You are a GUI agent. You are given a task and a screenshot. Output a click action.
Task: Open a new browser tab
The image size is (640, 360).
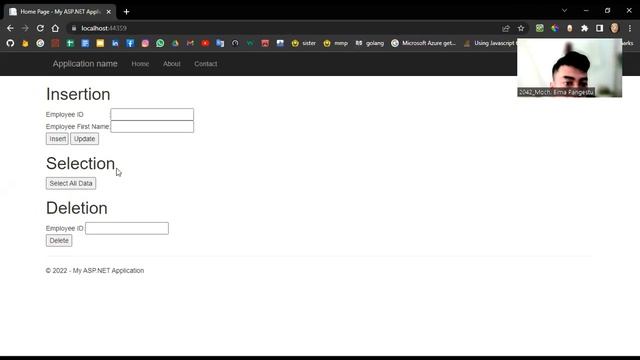[127, 12]
